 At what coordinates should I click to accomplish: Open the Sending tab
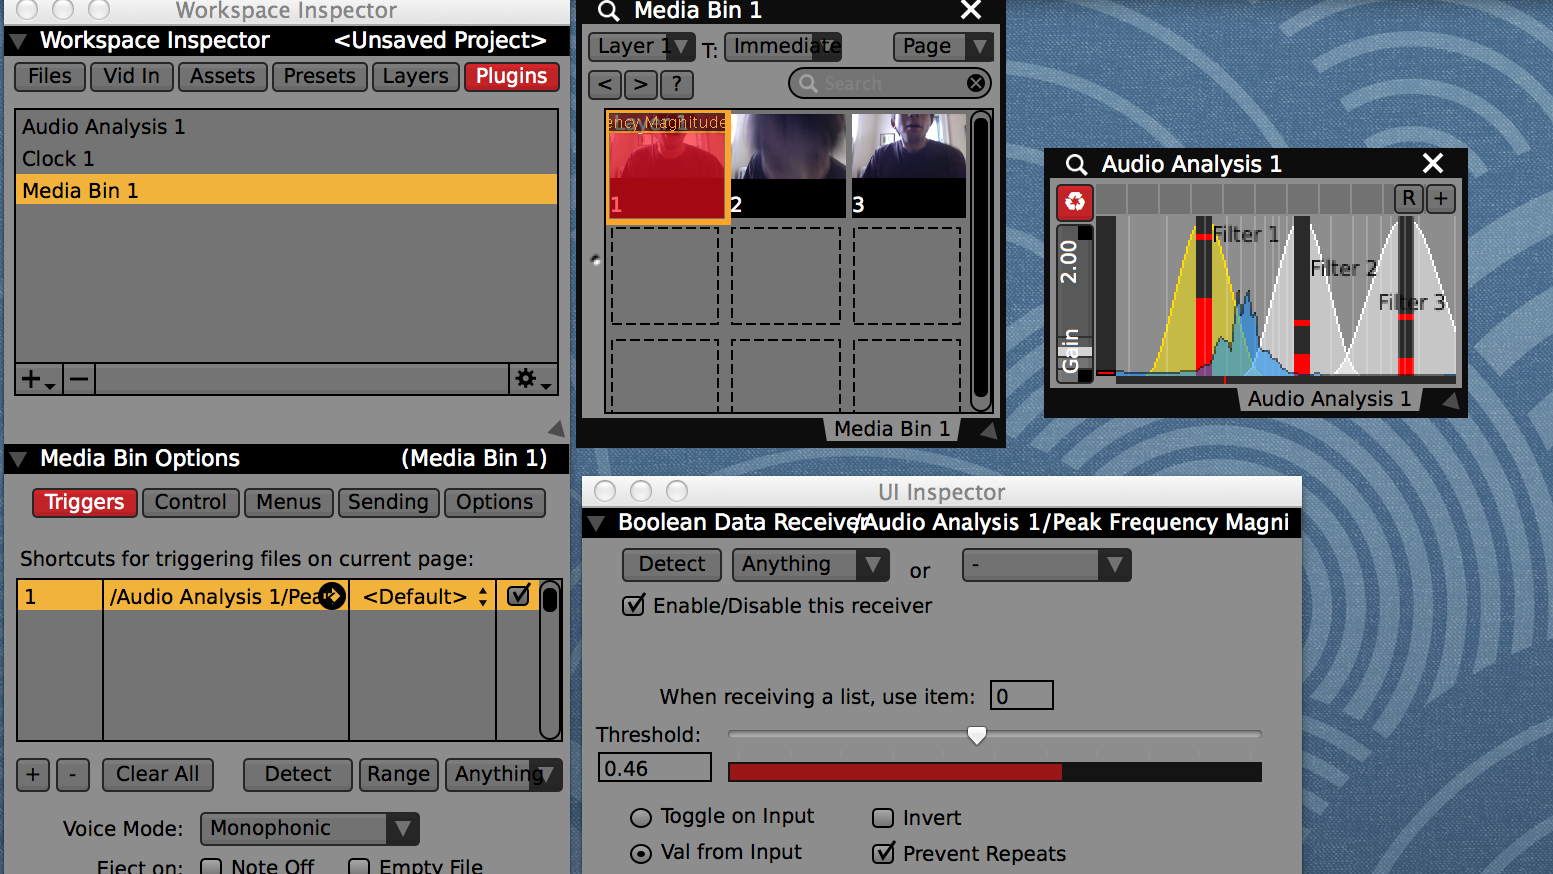(389, 502)
